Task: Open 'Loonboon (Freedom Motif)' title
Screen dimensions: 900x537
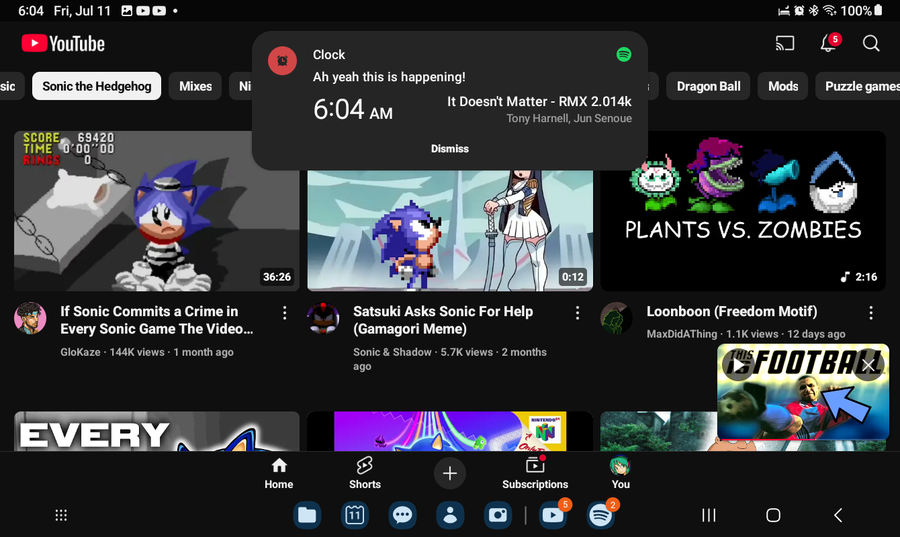Action: point(732,312)
